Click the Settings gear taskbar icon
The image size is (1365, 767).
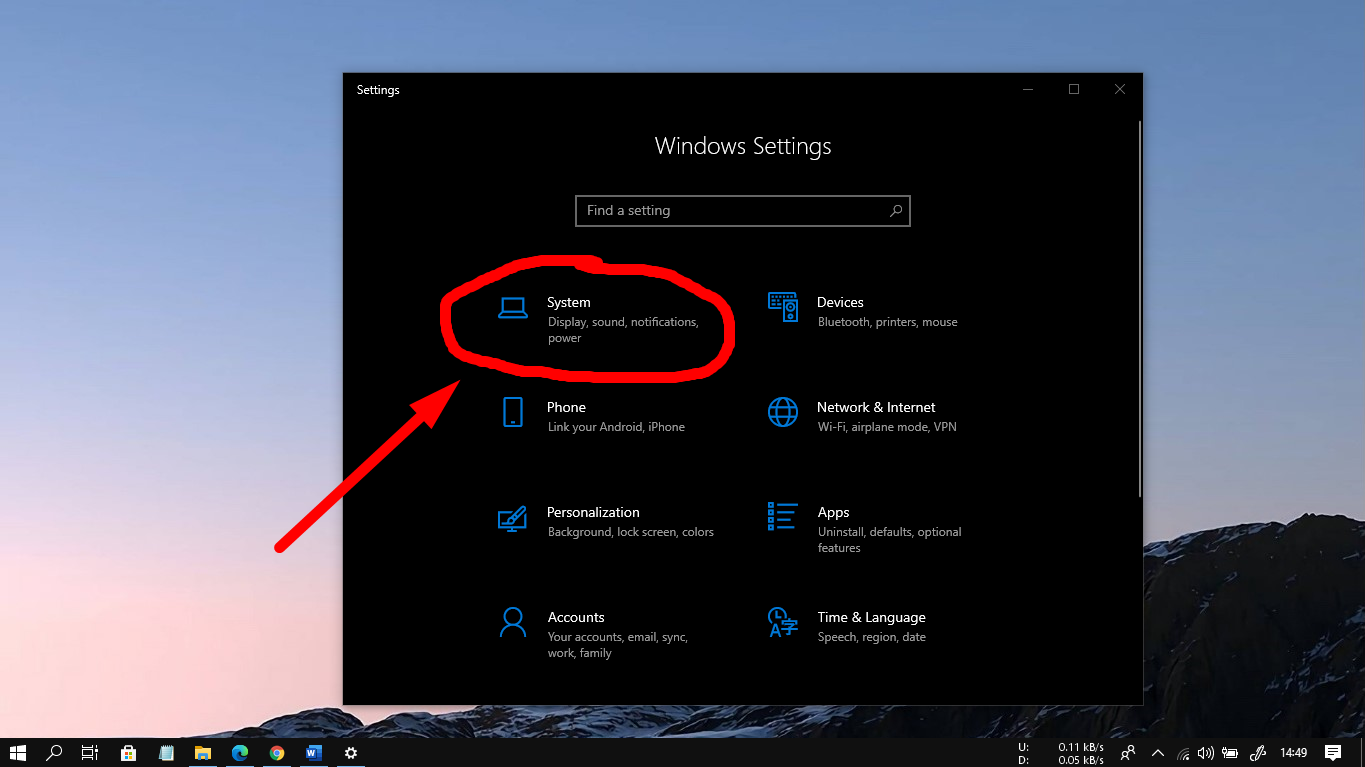(351, 753)
